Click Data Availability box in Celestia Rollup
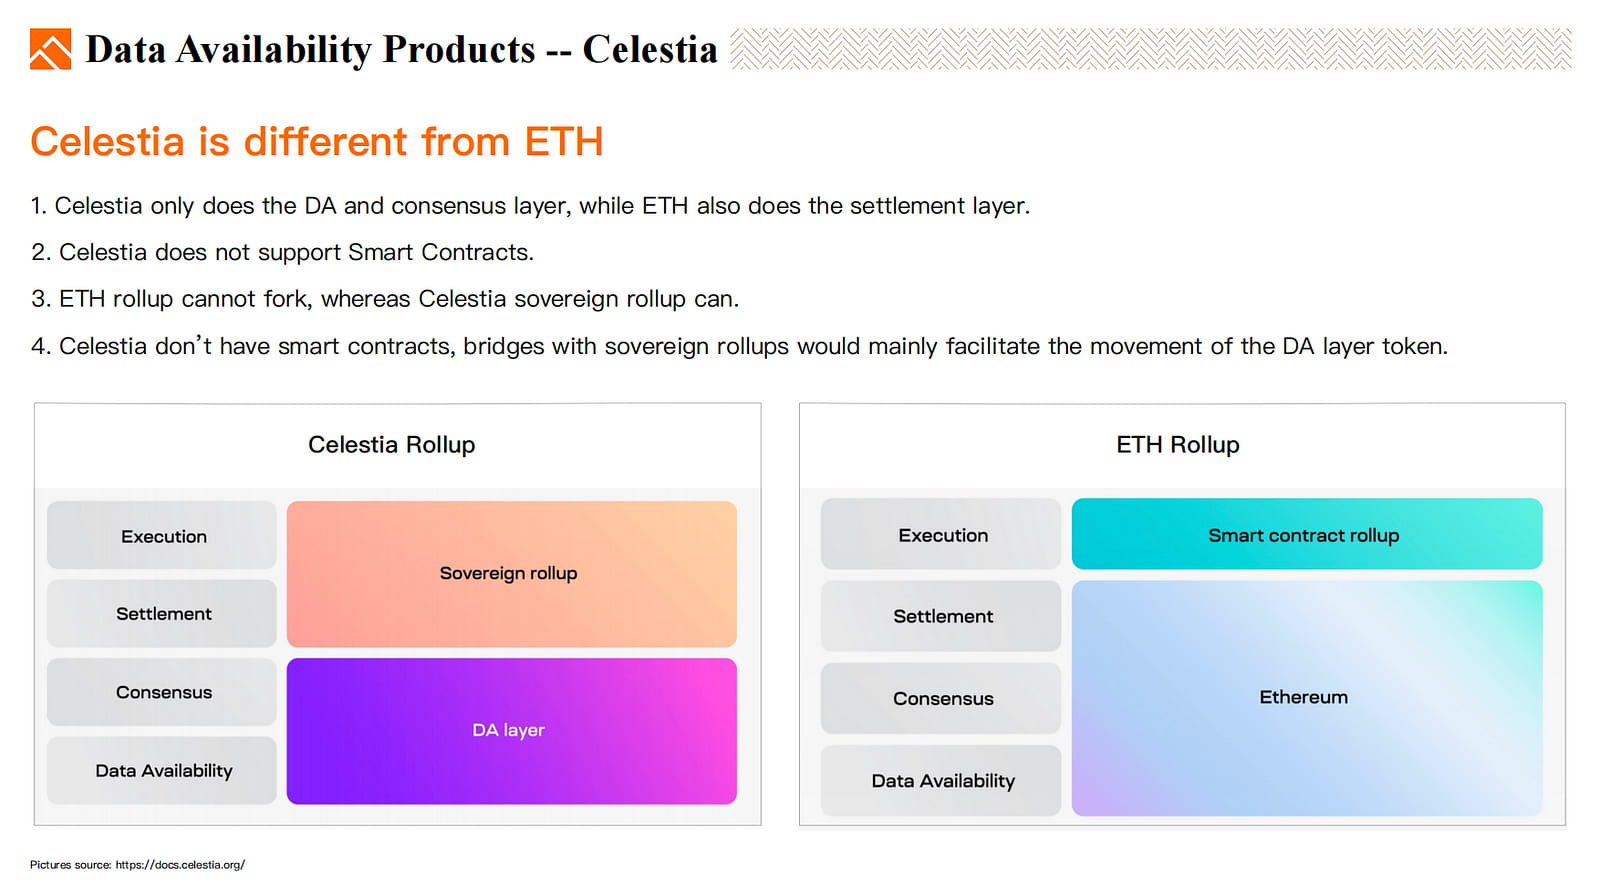The width and height of the screenshot is (1600, 896). 162,771
